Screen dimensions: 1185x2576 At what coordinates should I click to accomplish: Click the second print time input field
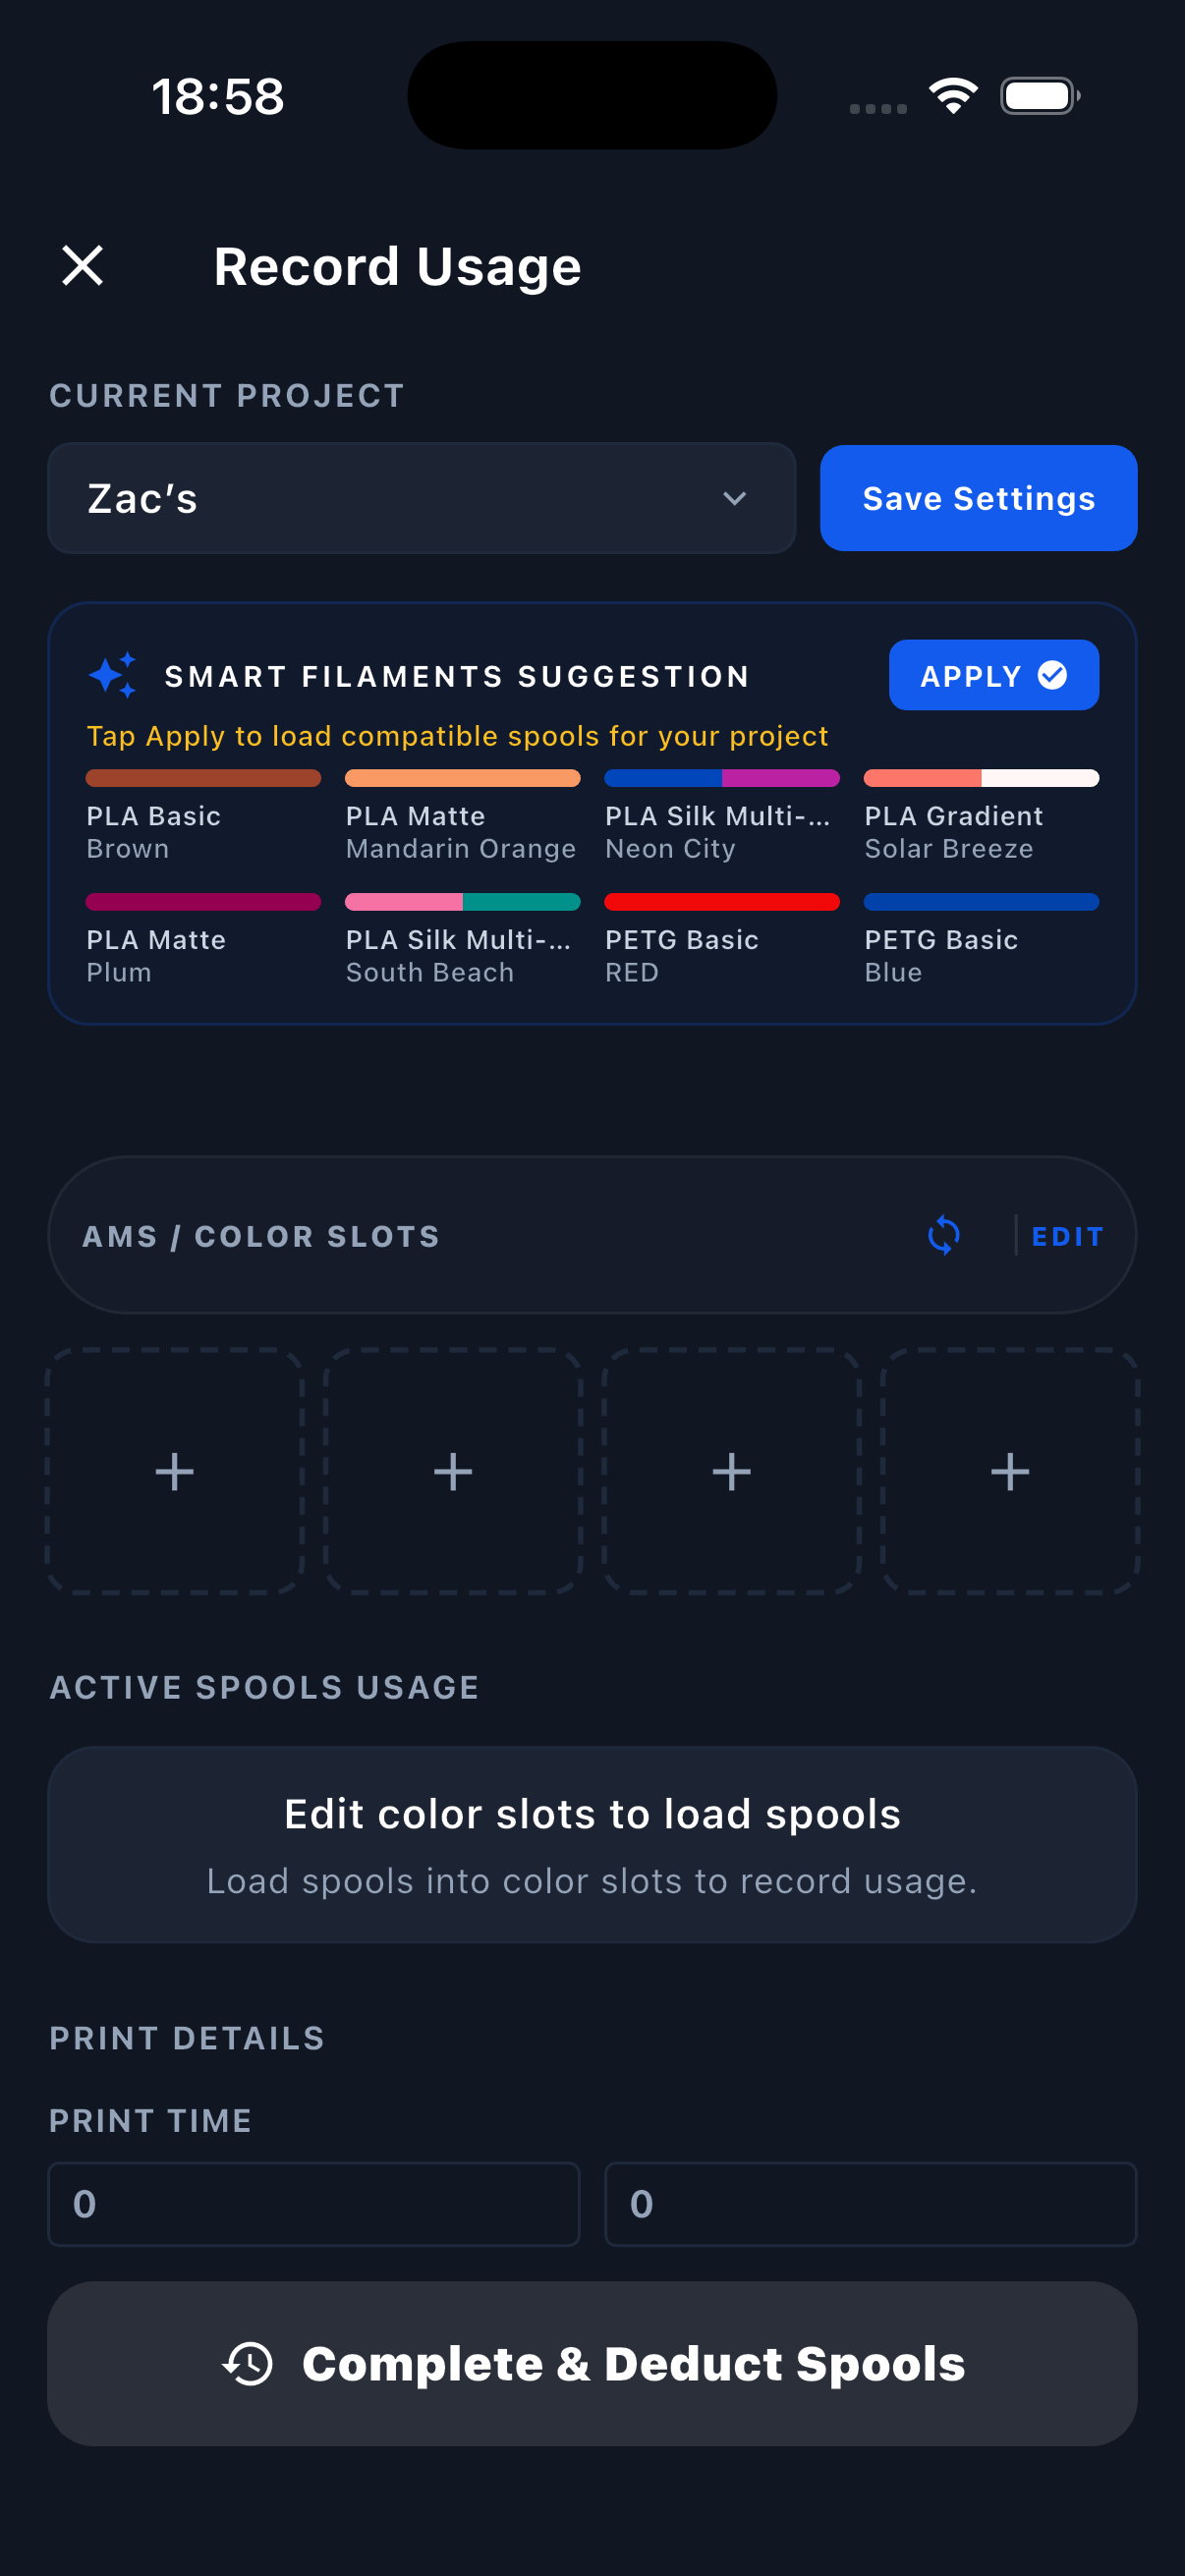point(870,2204)
